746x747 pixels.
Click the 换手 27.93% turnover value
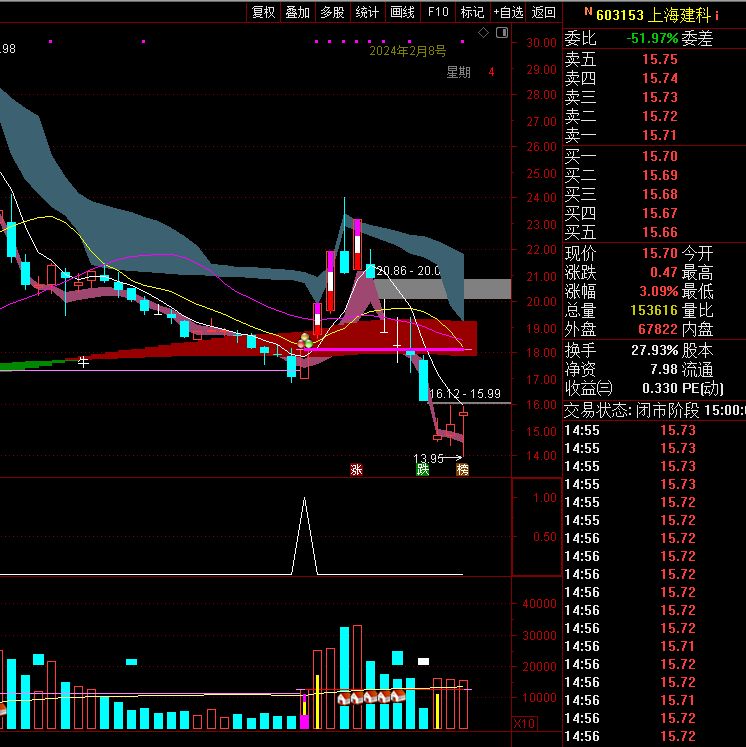[655, 350]
